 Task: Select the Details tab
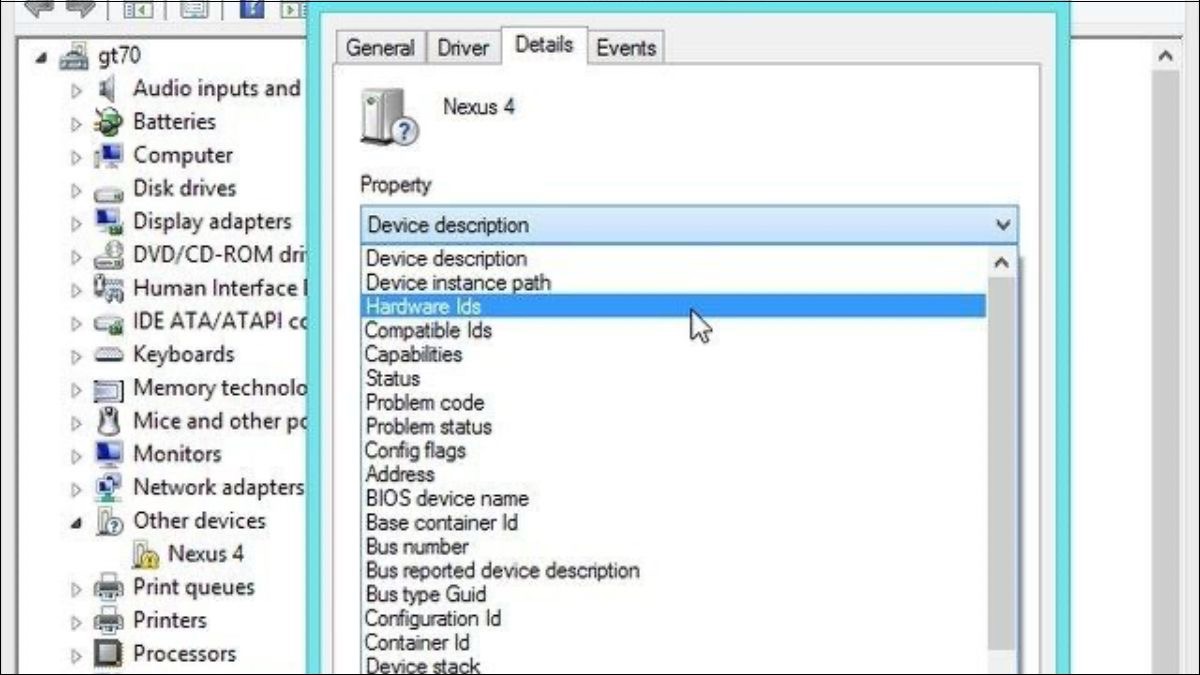click(x=544, y=45)
